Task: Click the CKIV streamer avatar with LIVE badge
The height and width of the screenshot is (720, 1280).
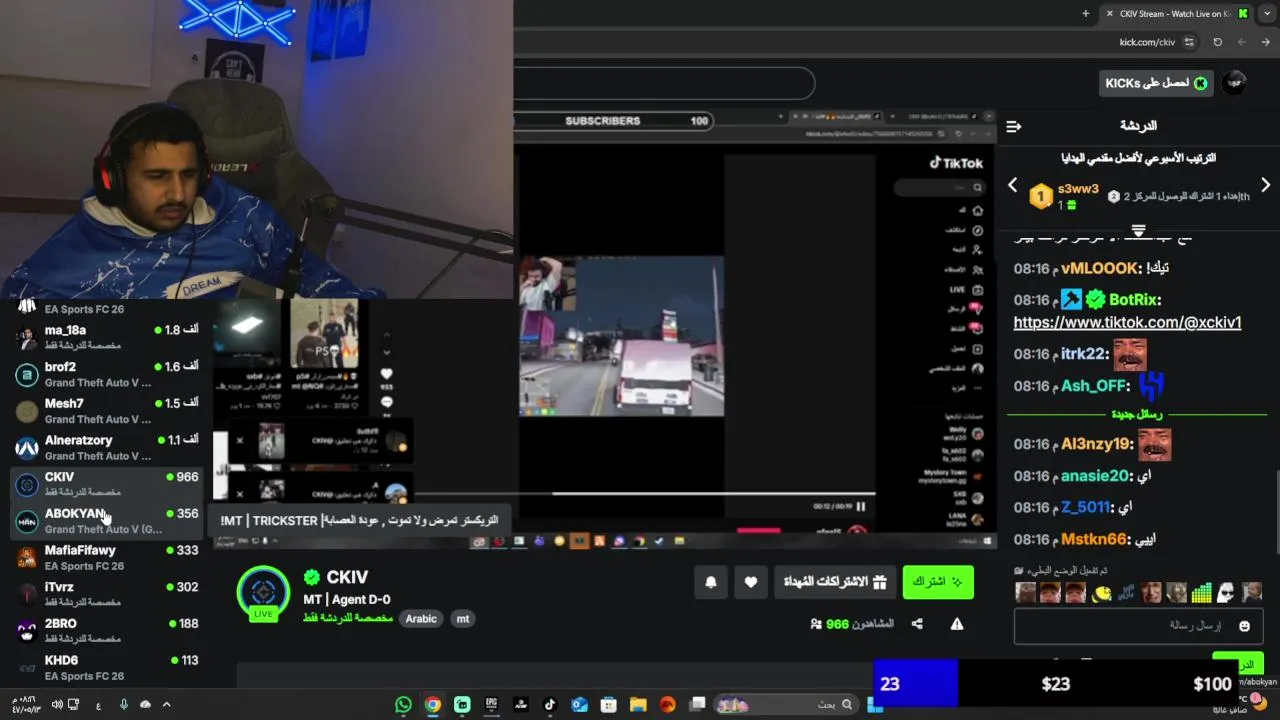Action: click(263, 592)
